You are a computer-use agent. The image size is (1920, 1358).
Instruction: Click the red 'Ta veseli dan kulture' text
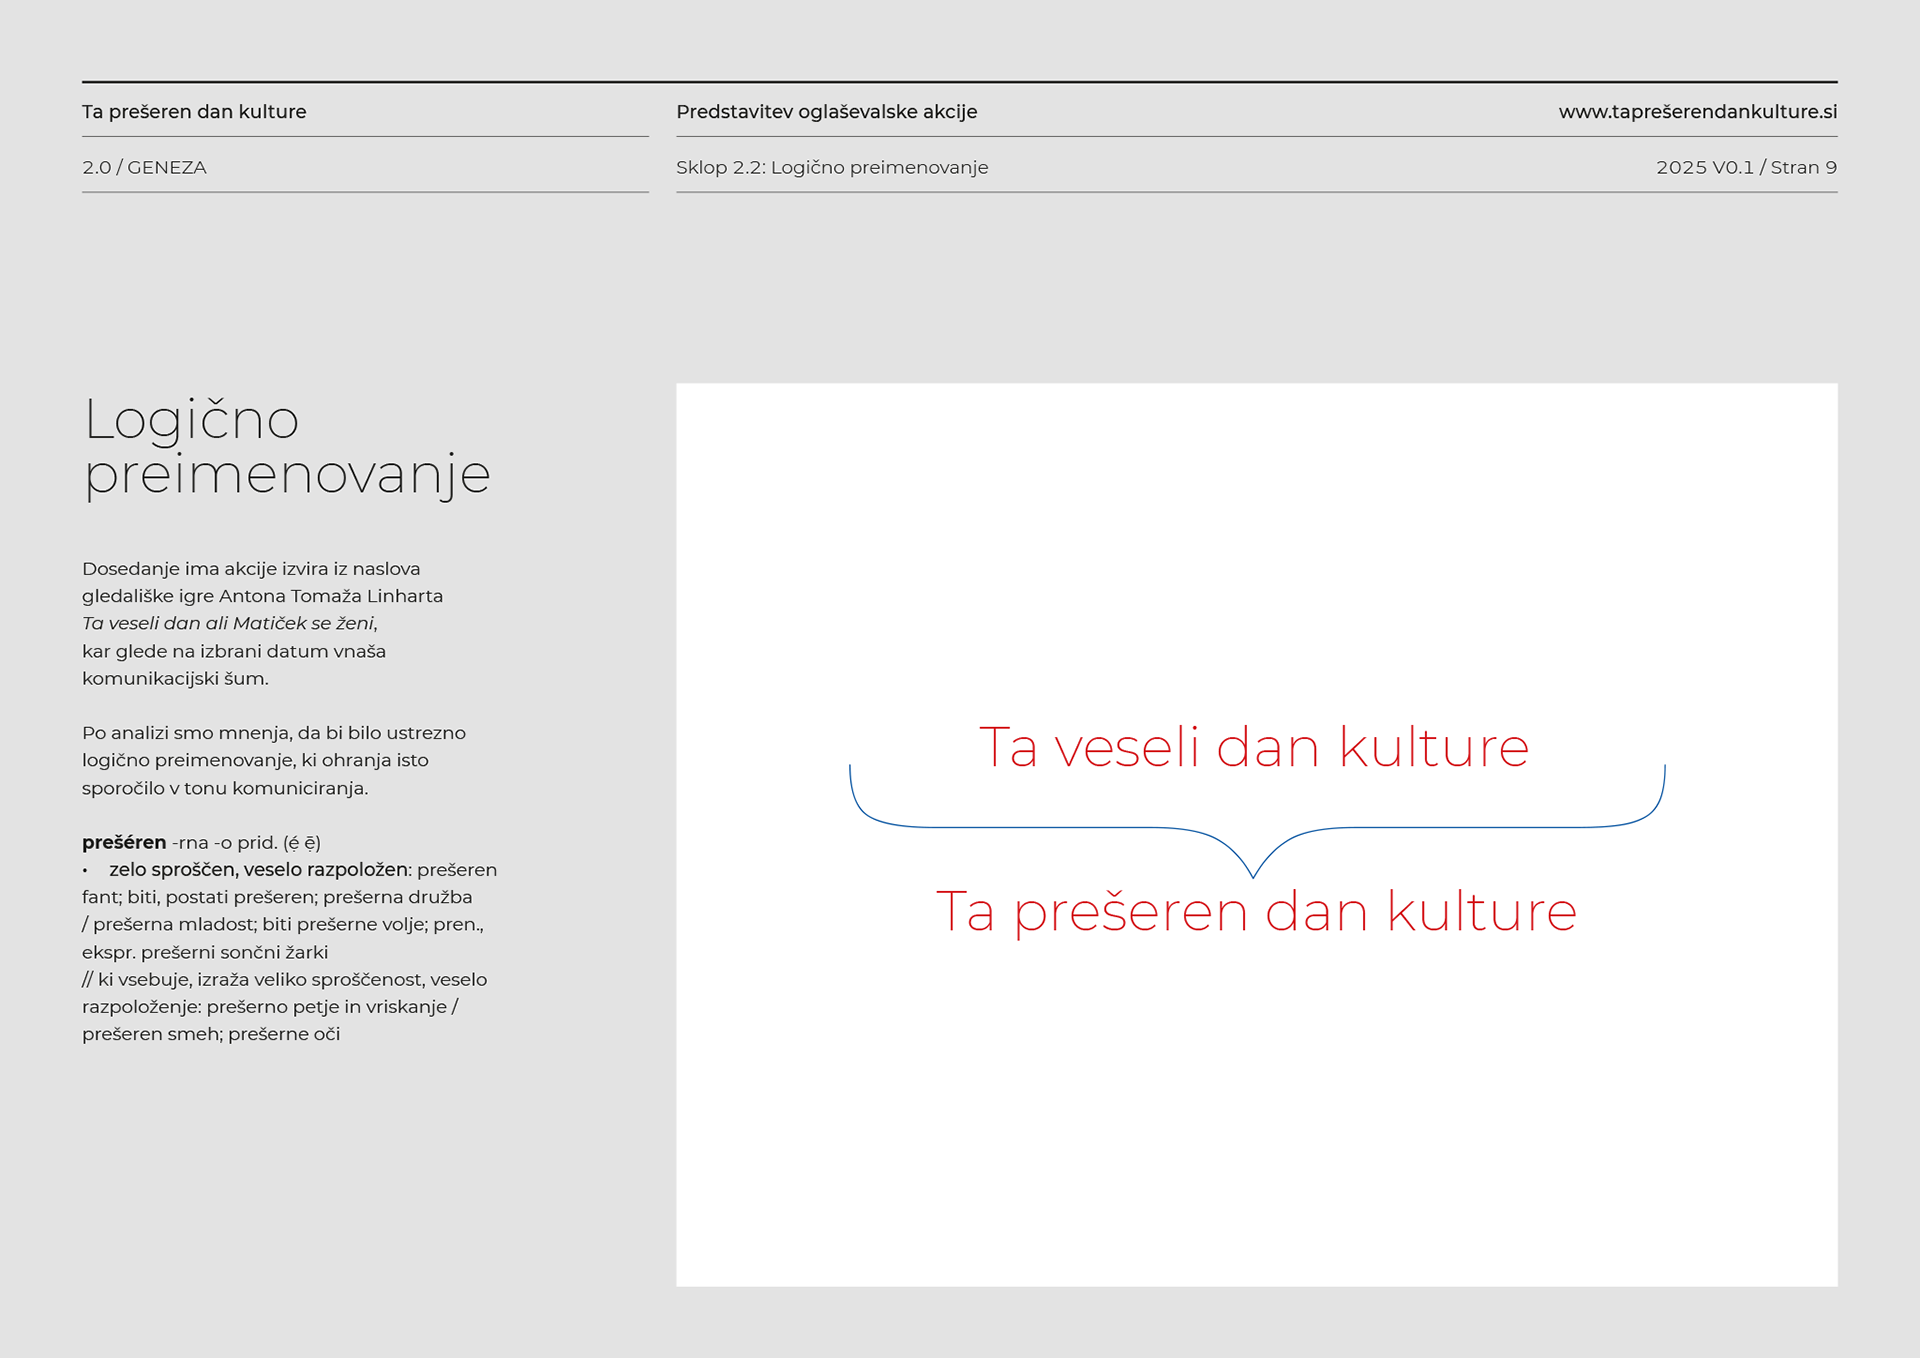click(x=1253, y=747)
